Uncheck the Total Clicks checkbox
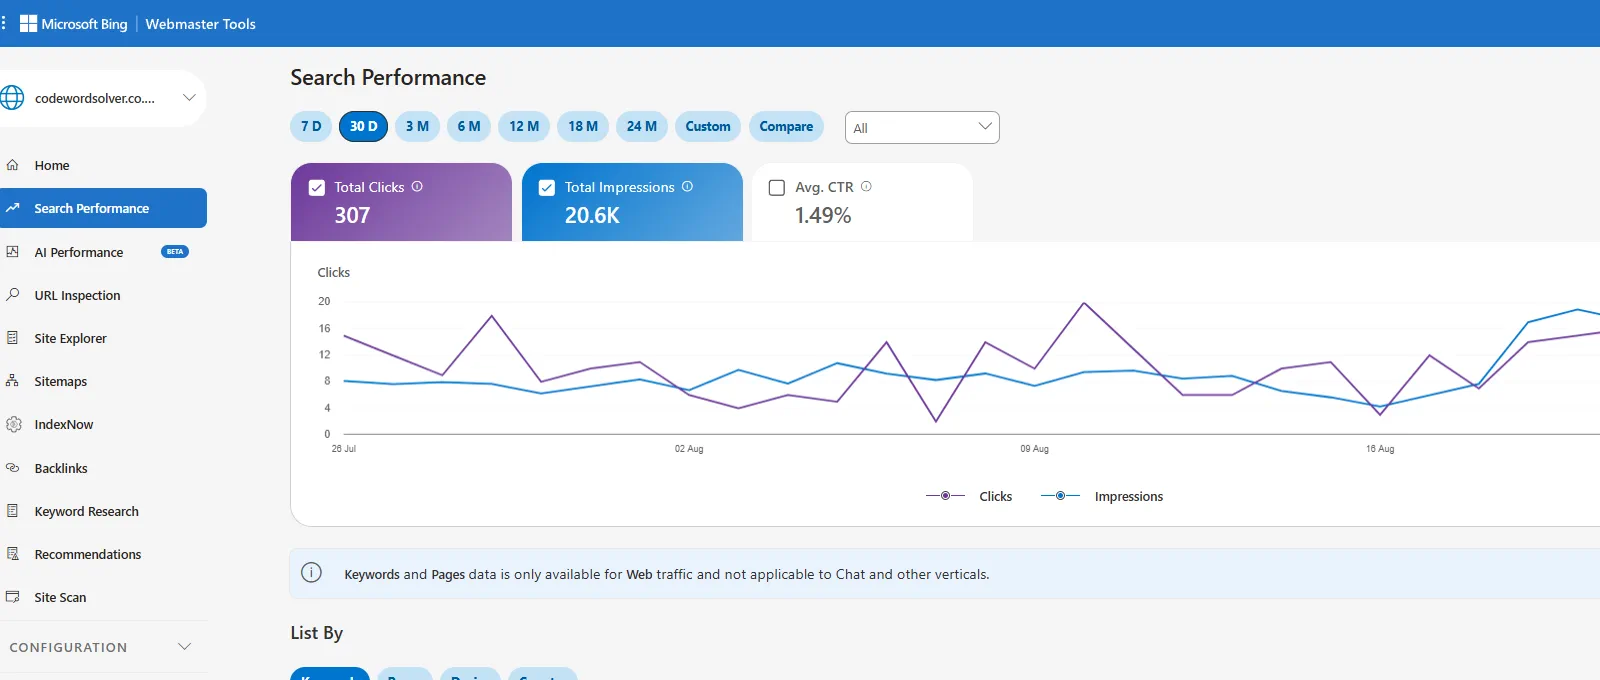The image size is (1600, 680). point(317,187)
